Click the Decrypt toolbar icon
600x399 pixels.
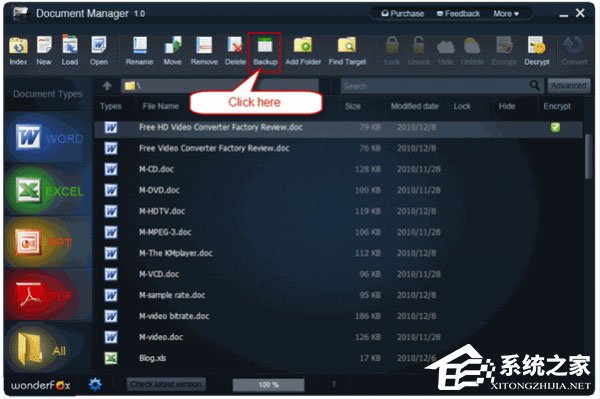click(x=537, y=50)
